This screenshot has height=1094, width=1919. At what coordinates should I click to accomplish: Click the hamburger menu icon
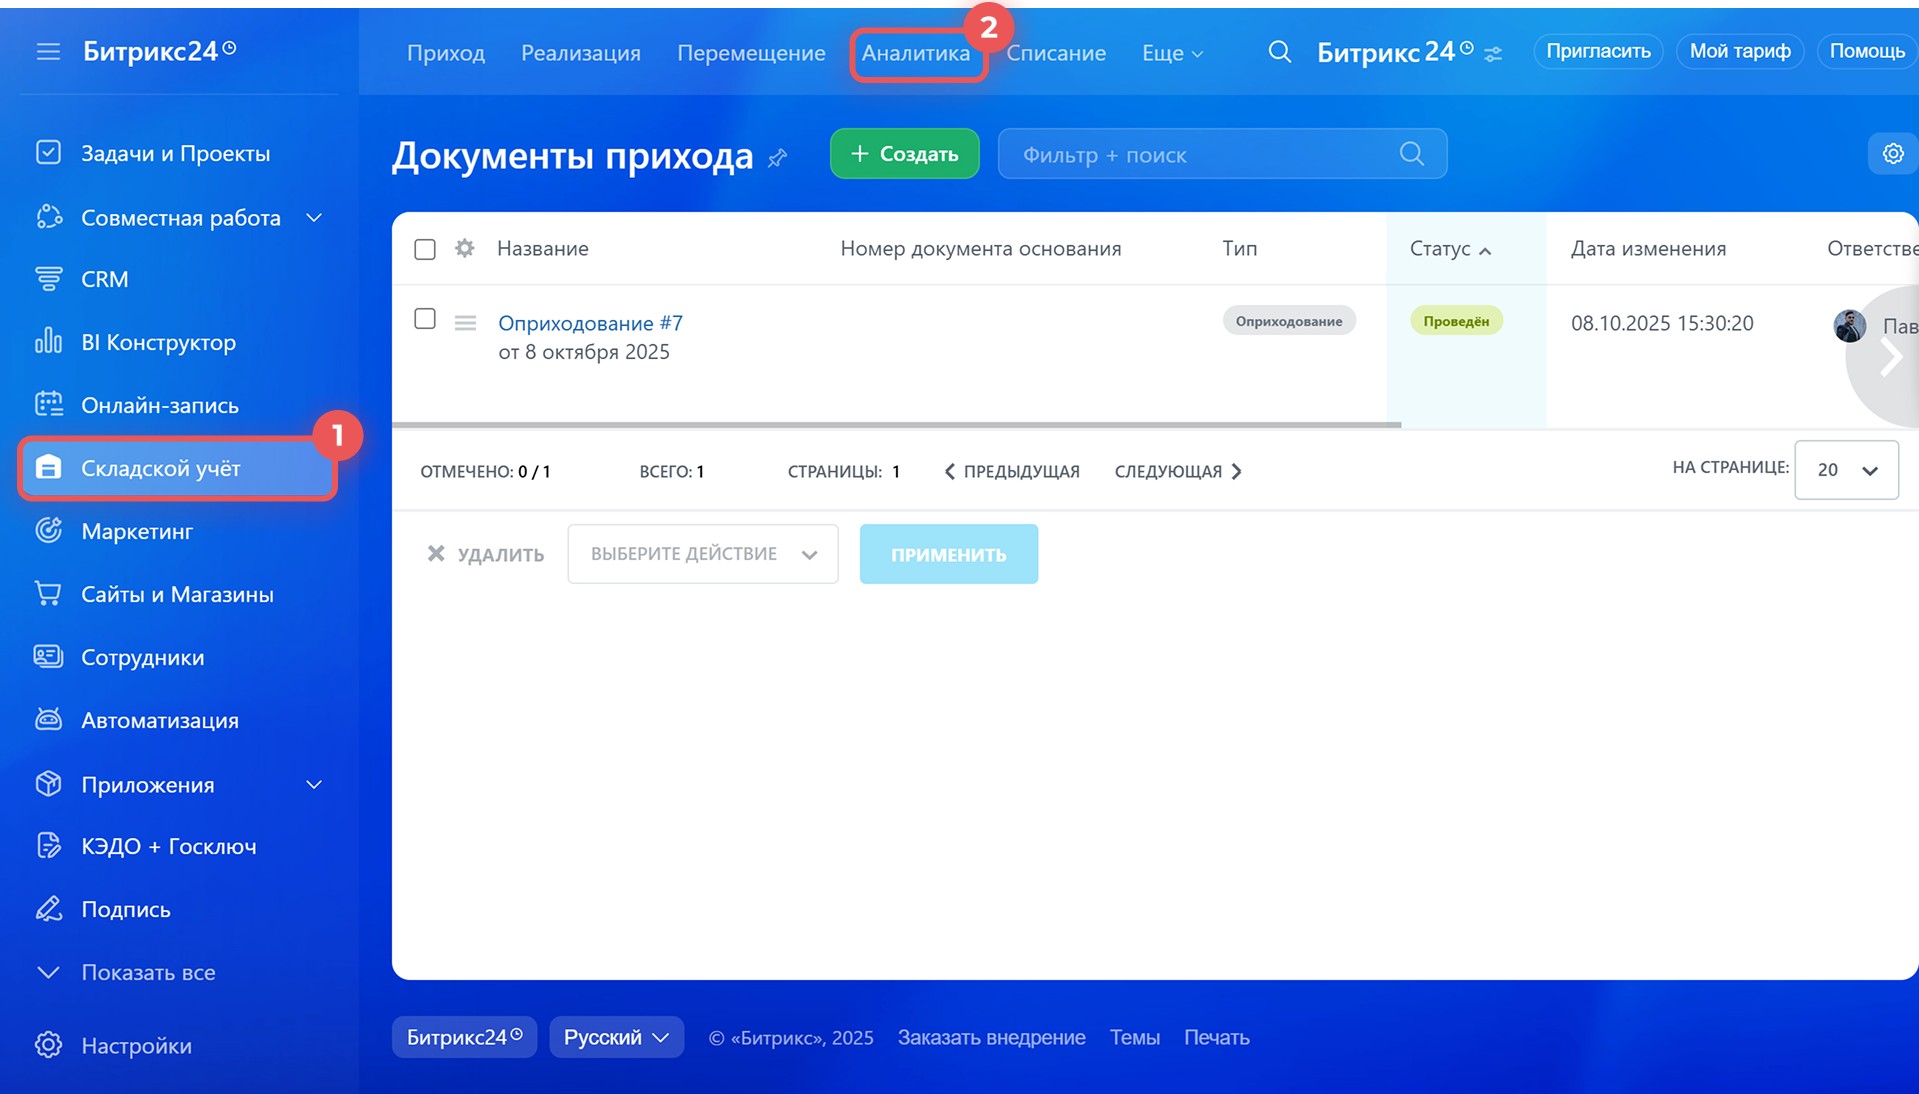48,51
